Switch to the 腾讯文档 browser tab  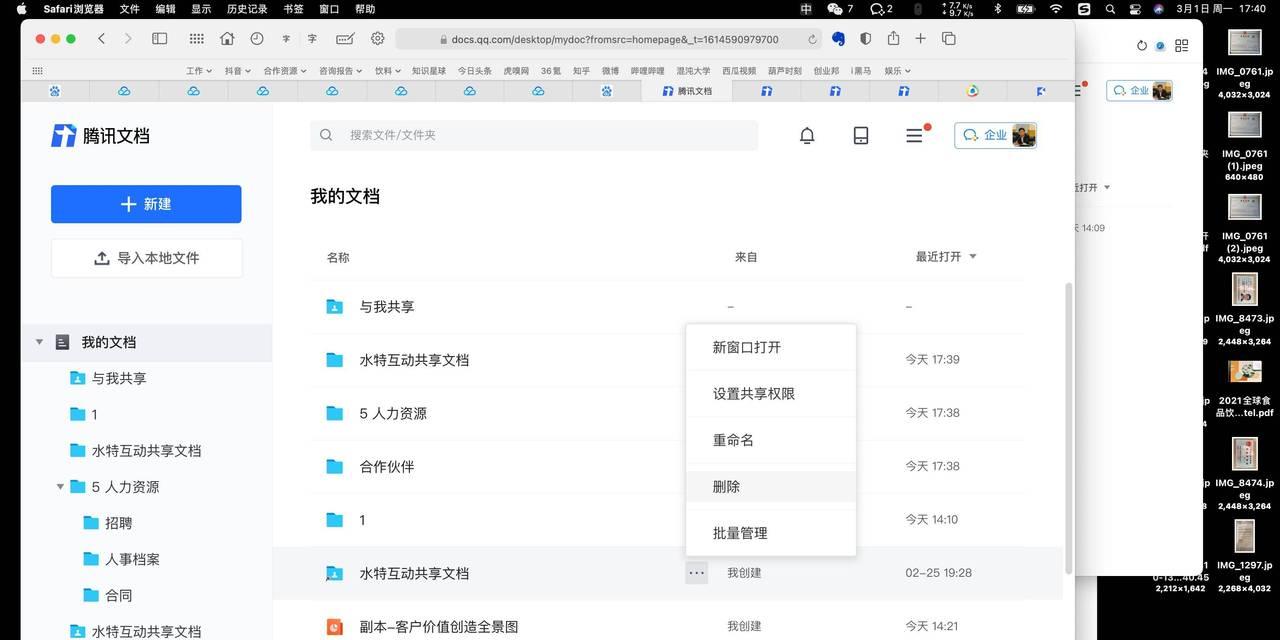pos(687,91)
